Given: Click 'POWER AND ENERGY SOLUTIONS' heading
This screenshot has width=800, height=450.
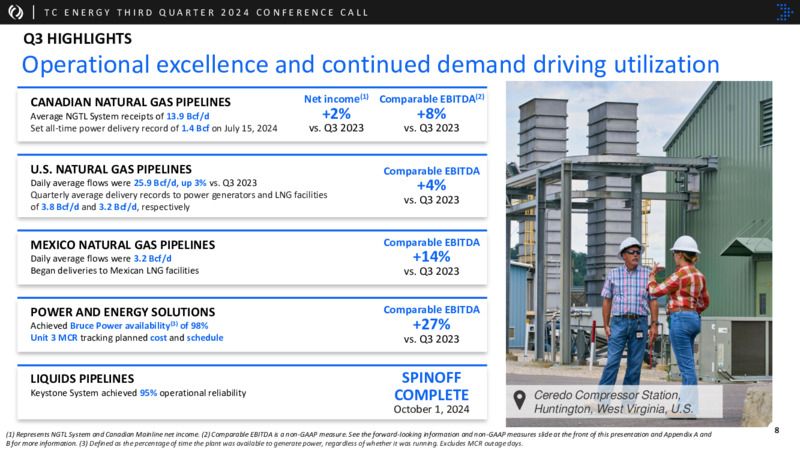Looking at the screenshot, I should tap(123, 312).
